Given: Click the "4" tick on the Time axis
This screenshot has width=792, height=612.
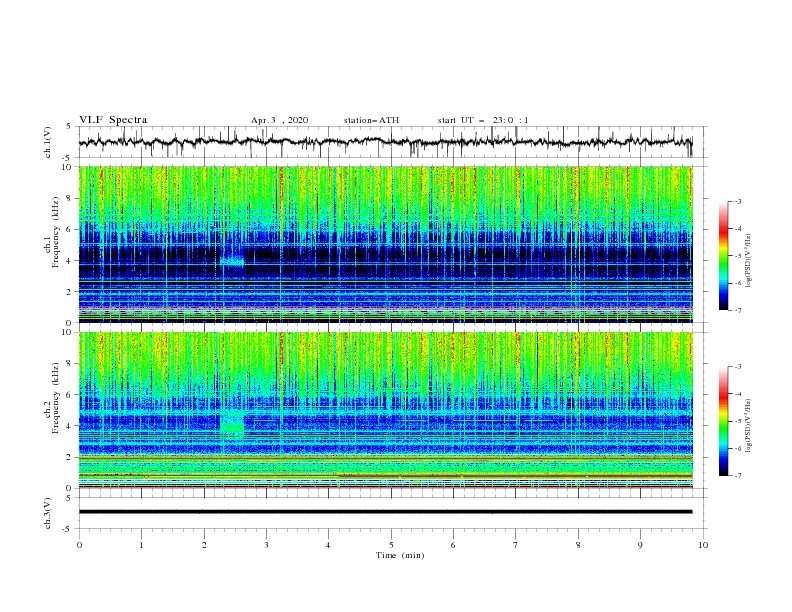Looking at the screenshot, I should click(x=328, y=545).
